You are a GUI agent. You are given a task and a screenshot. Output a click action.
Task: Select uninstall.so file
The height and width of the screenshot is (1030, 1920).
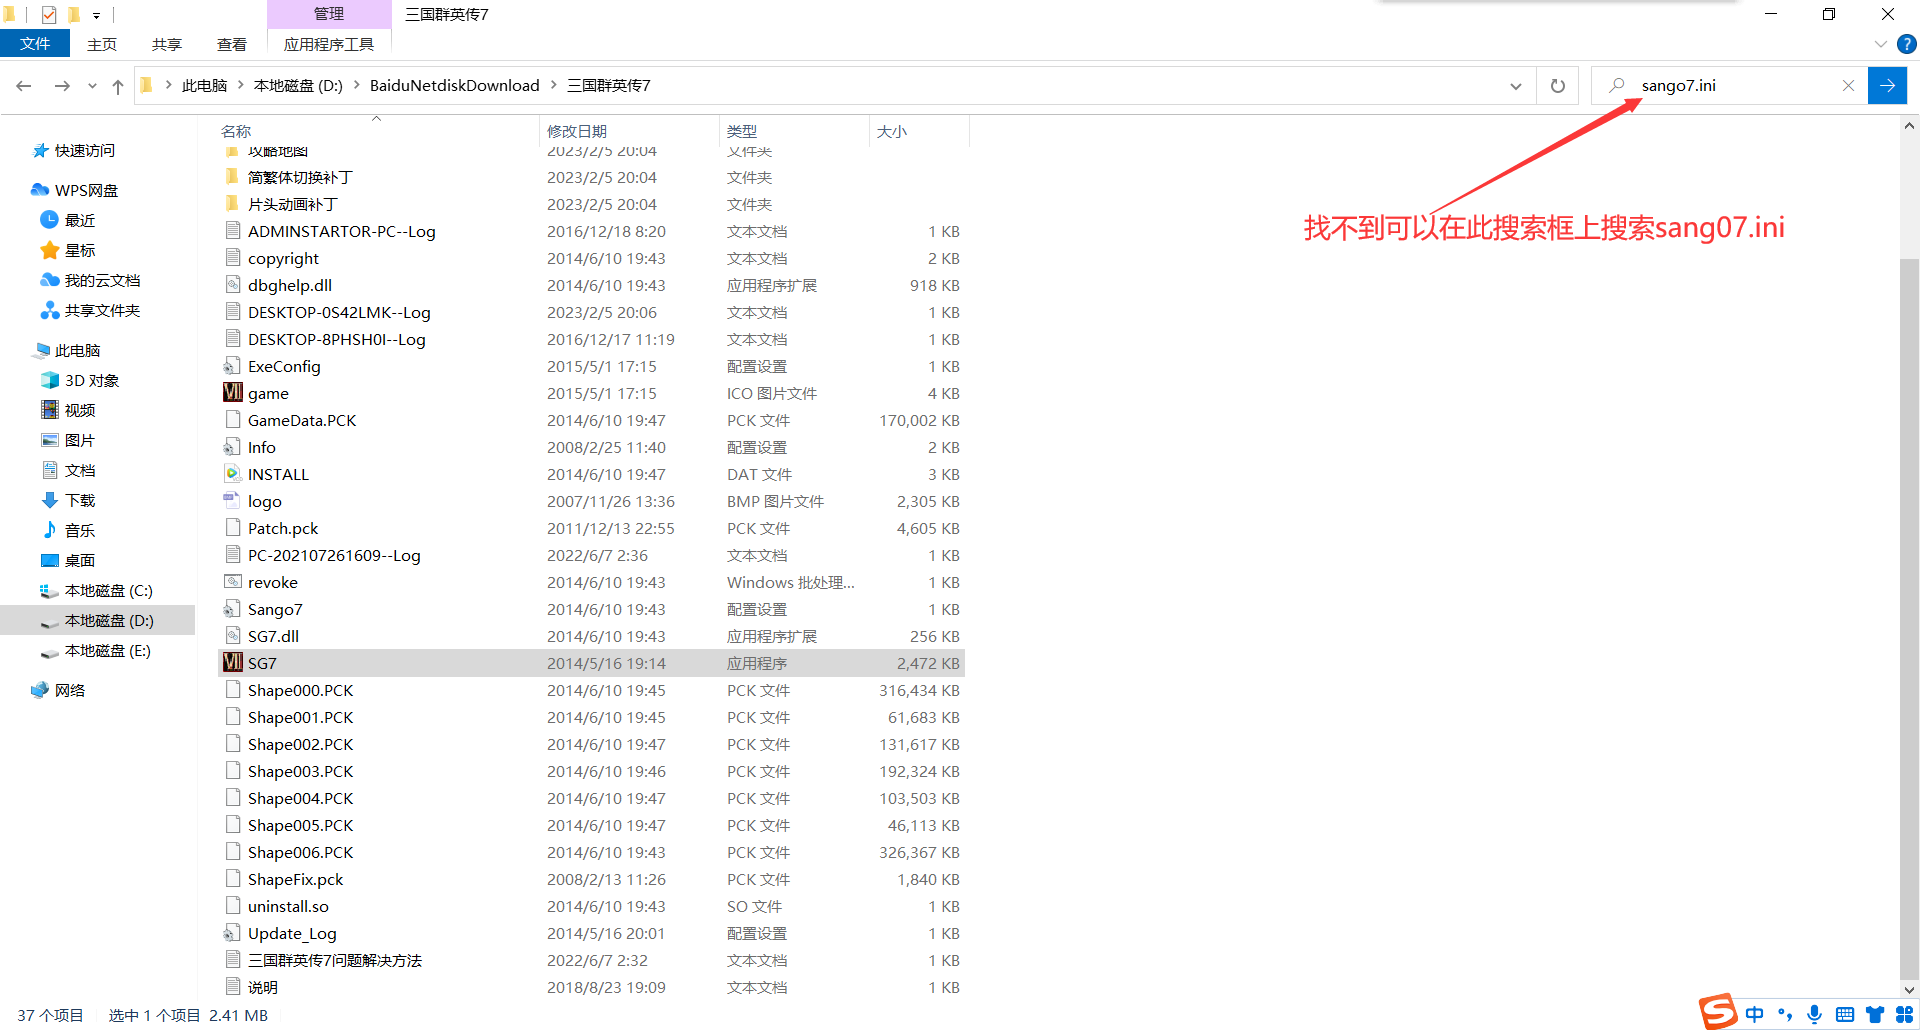[x=591, y=906]
